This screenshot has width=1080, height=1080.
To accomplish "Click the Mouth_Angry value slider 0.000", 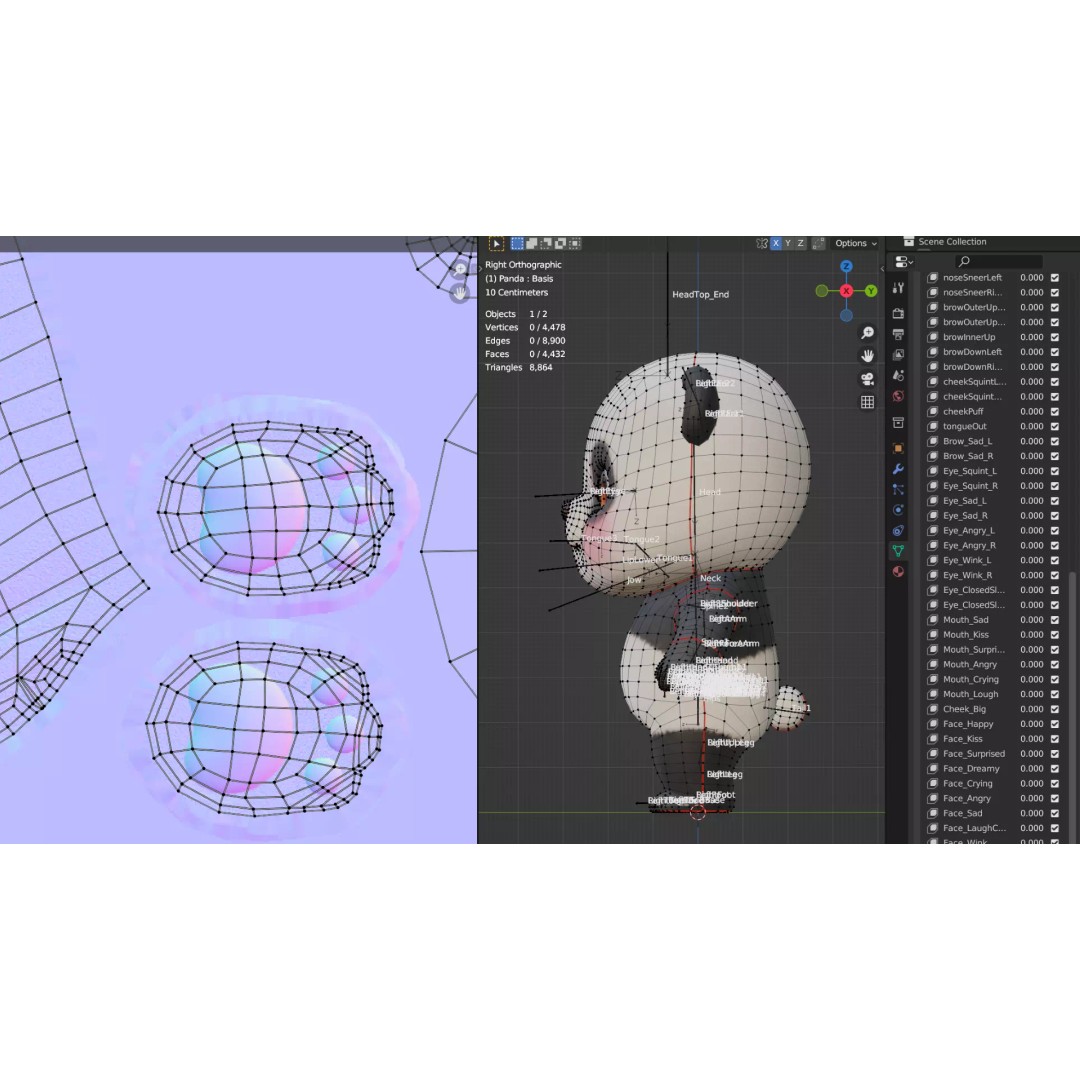I will tap(1031, 665).
